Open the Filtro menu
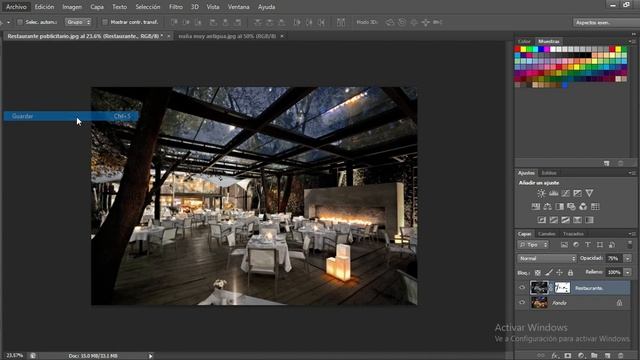The image size is (640, 360). [176, 7]
